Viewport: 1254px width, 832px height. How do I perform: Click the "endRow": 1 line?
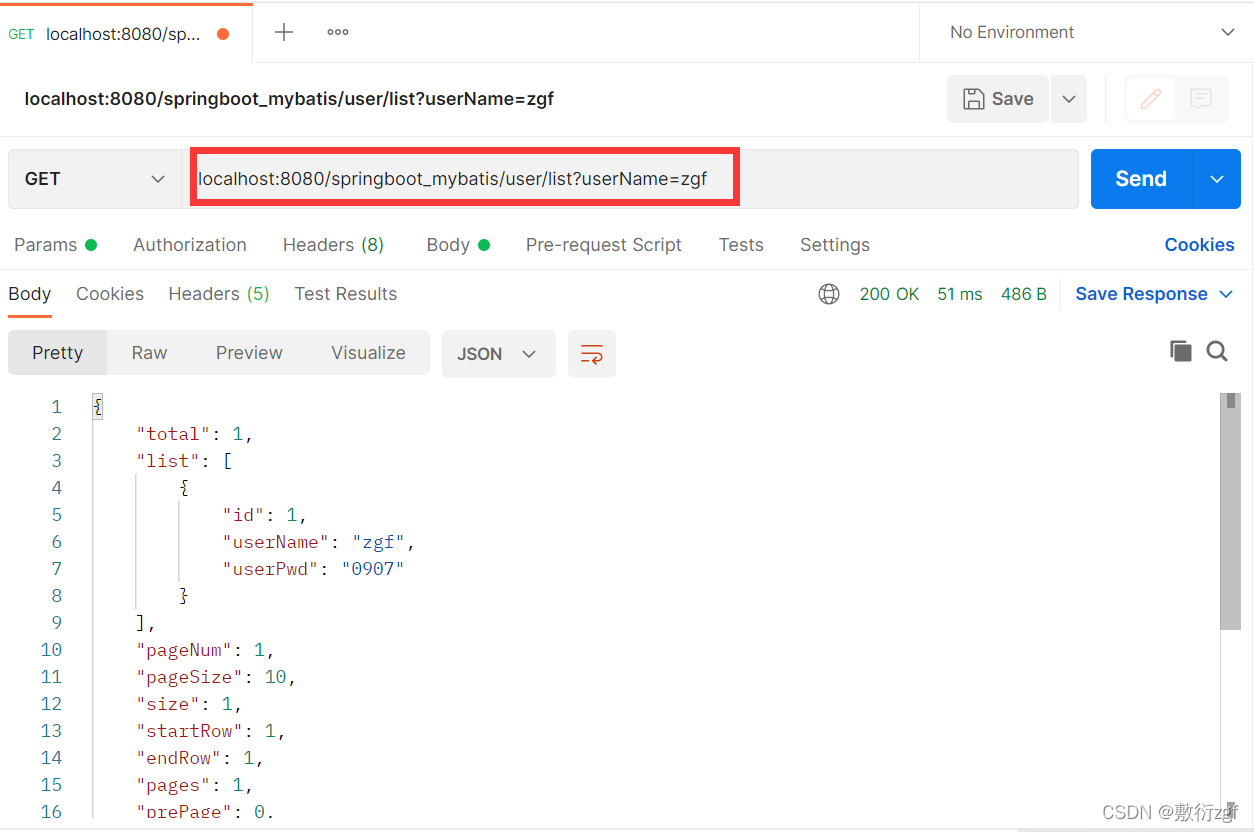(x=201, y=758)
